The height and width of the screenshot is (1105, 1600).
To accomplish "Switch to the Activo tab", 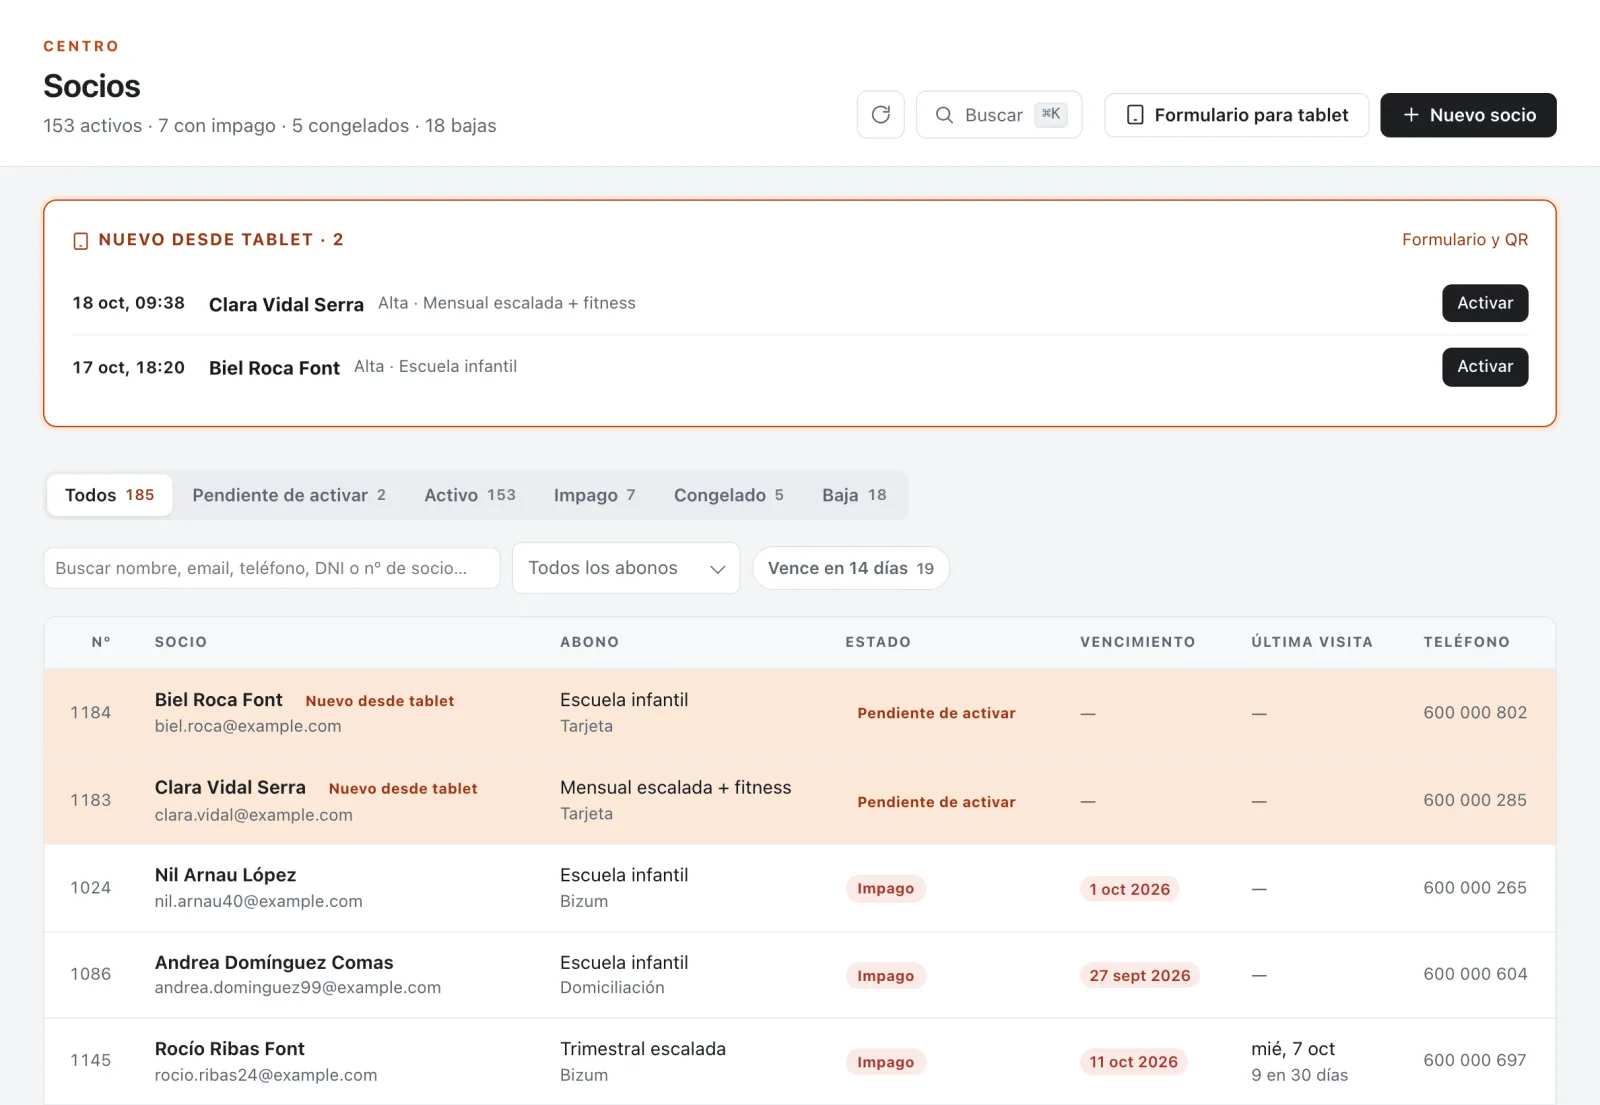I will [470, 495].
